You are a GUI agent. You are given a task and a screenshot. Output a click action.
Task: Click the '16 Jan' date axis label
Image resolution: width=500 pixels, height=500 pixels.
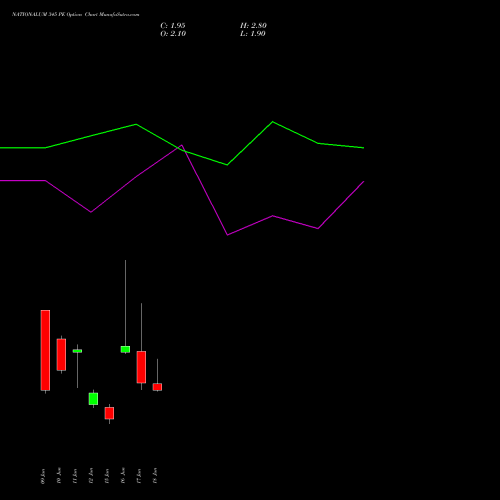[x=123, y=476]
